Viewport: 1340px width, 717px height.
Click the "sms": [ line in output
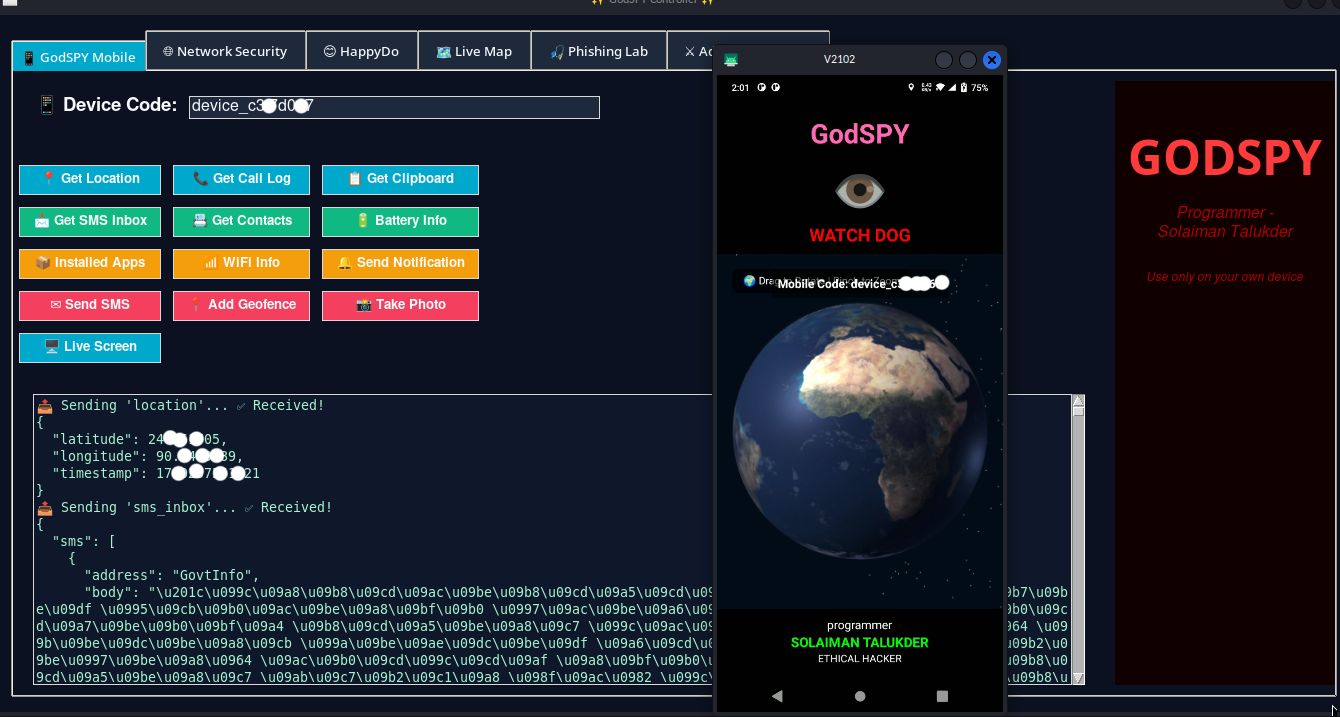[x=84, y=542]
